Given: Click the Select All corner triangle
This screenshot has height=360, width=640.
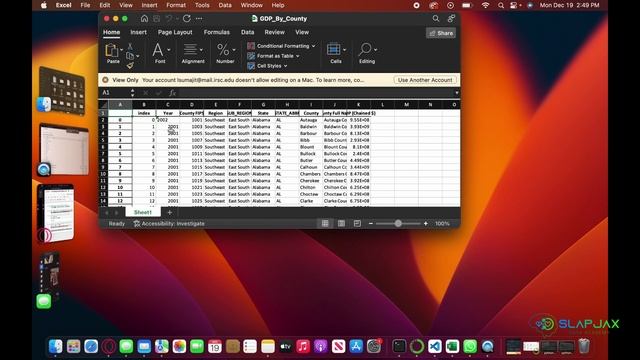Looking at the screenshot, I should [104, 105].
